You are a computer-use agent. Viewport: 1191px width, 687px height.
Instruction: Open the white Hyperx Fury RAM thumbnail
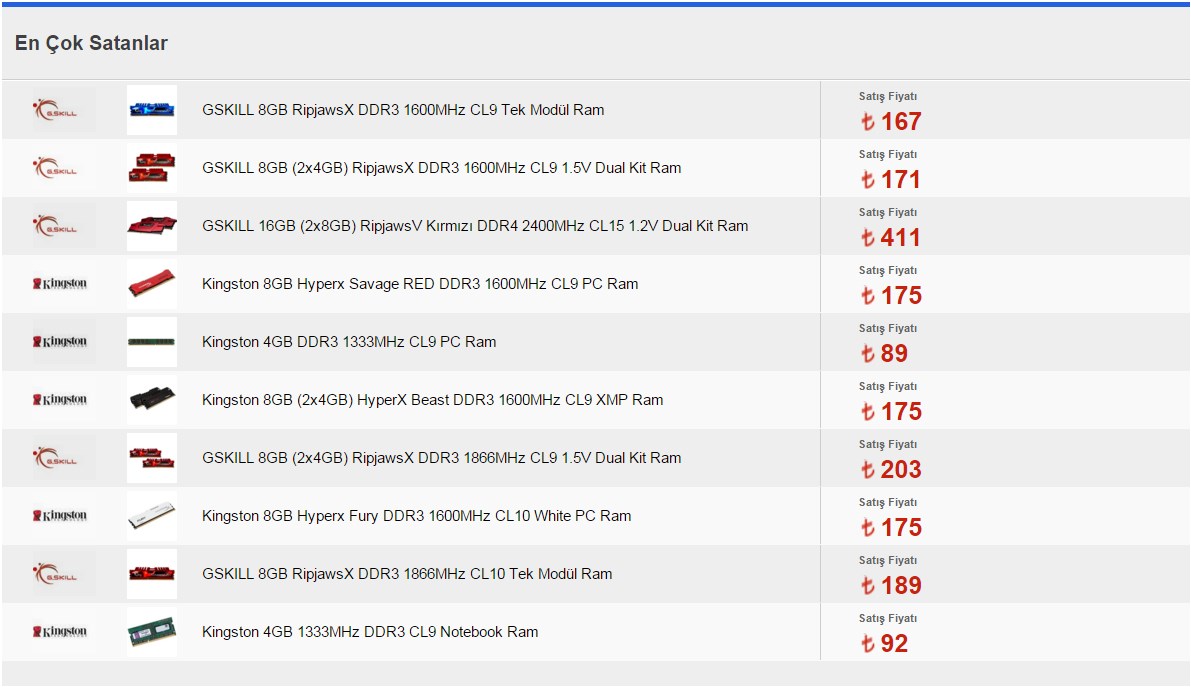tap(152, 516)
